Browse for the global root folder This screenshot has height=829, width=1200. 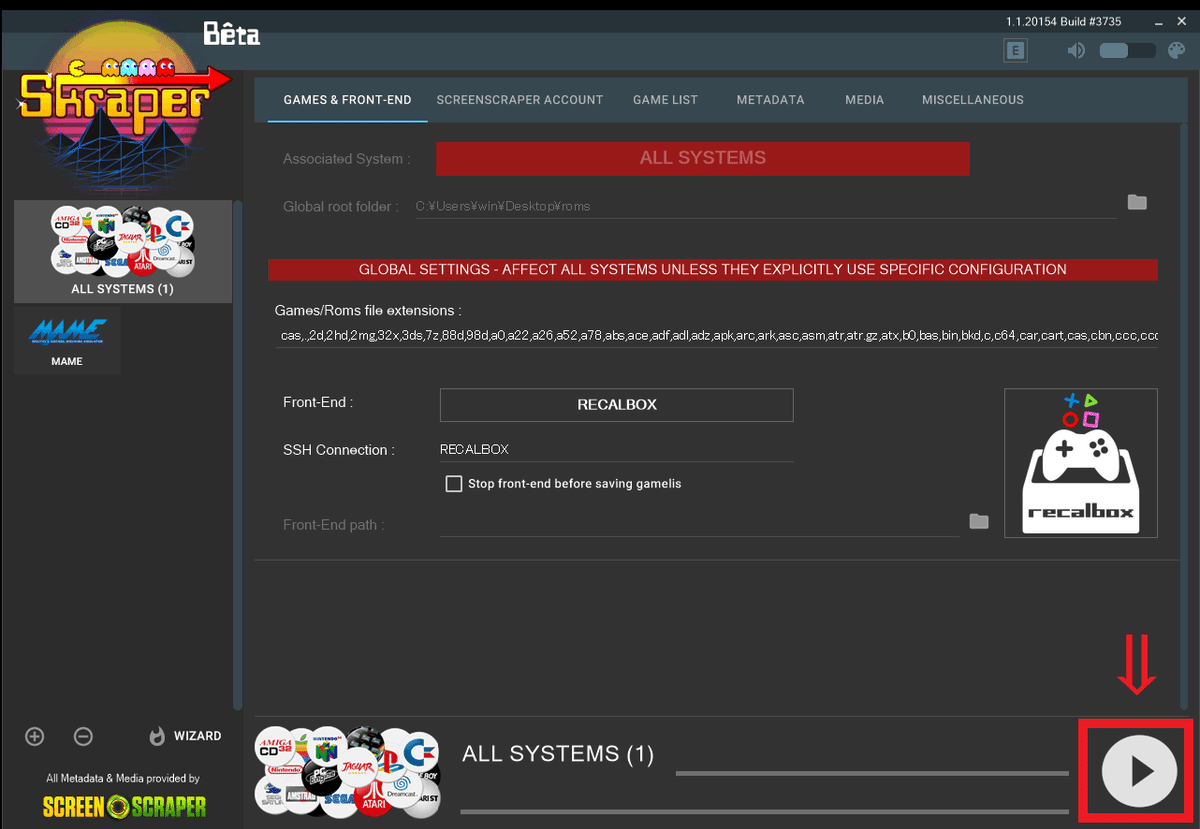[x=1137, y=202]
